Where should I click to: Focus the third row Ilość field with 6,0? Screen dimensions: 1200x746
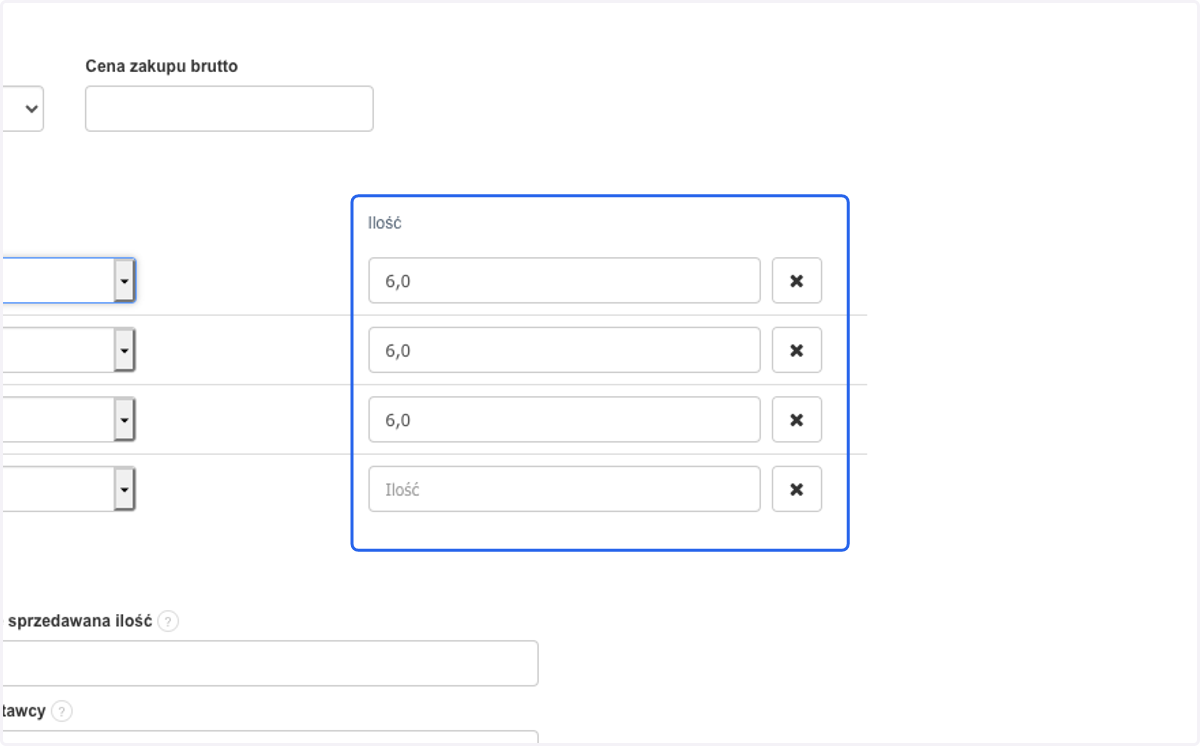[x=564, y=420]
